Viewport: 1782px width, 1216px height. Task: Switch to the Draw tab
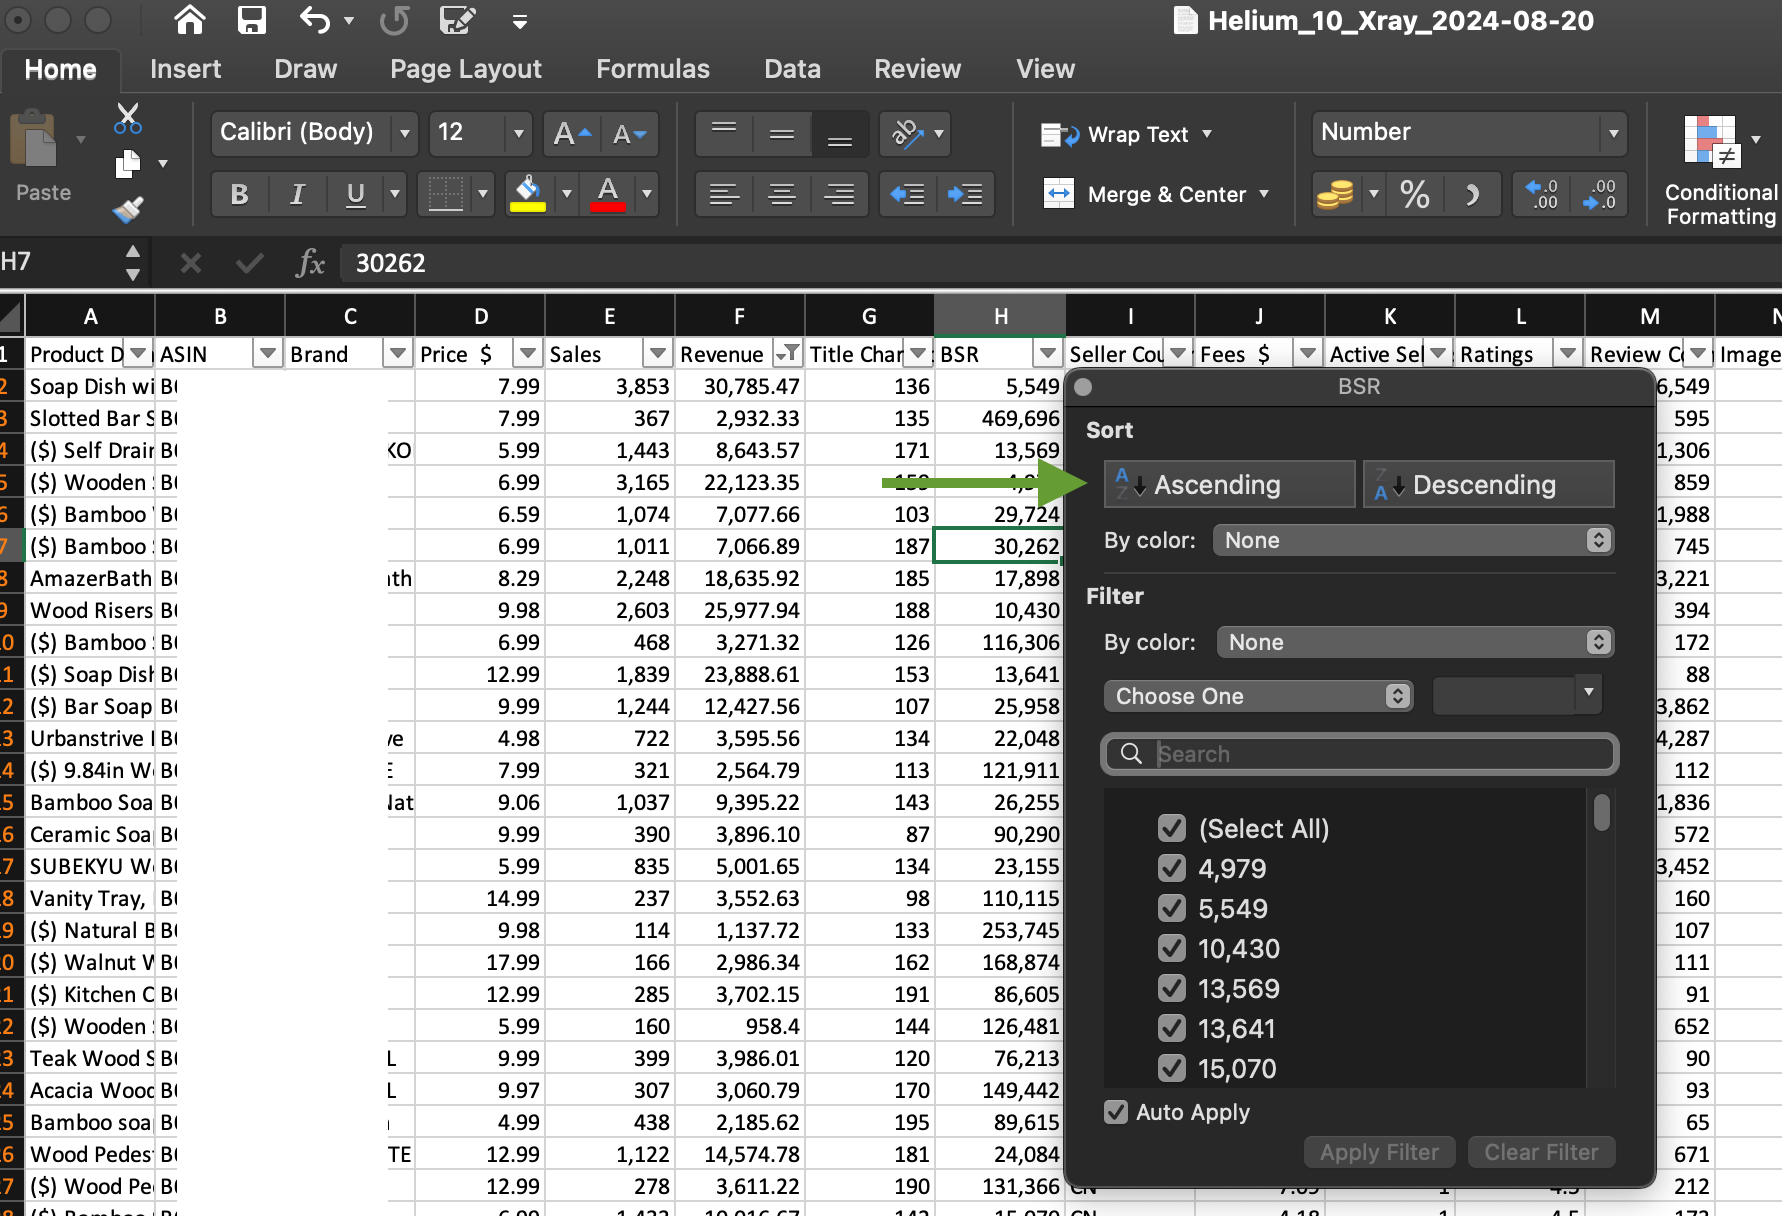point(305,69)
